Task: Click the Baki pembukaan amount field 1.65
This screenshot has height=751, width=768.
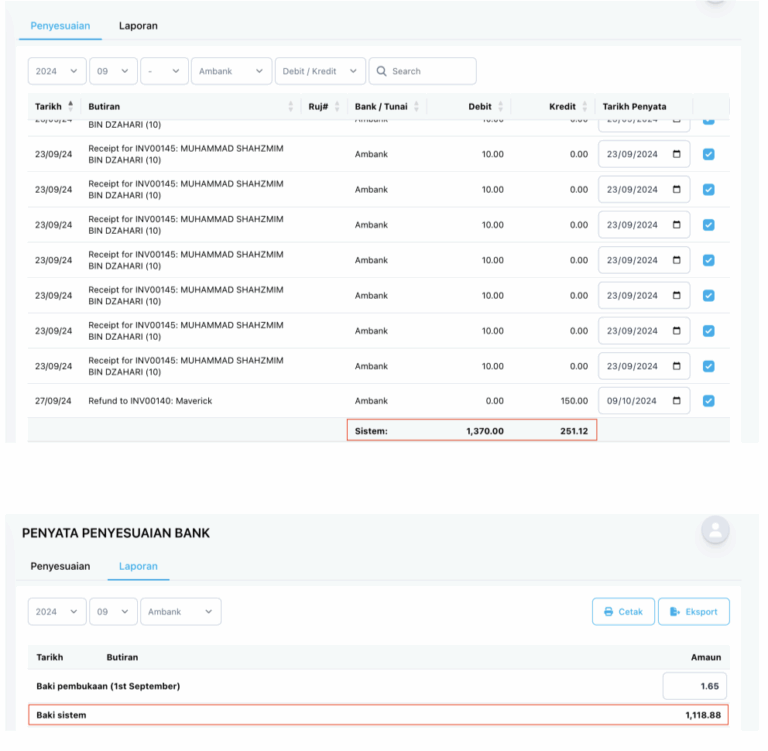Action: (x=695, y=686)
